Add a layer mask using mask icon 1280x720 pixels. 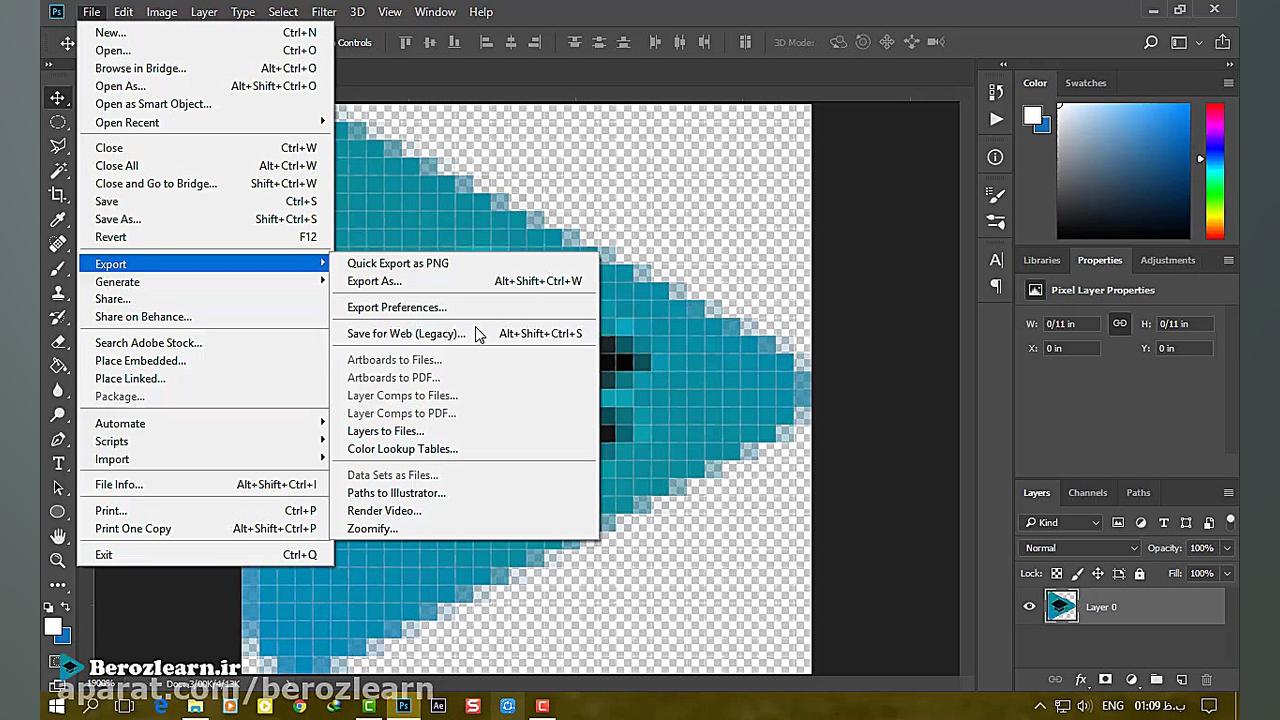click(1105, 680)
